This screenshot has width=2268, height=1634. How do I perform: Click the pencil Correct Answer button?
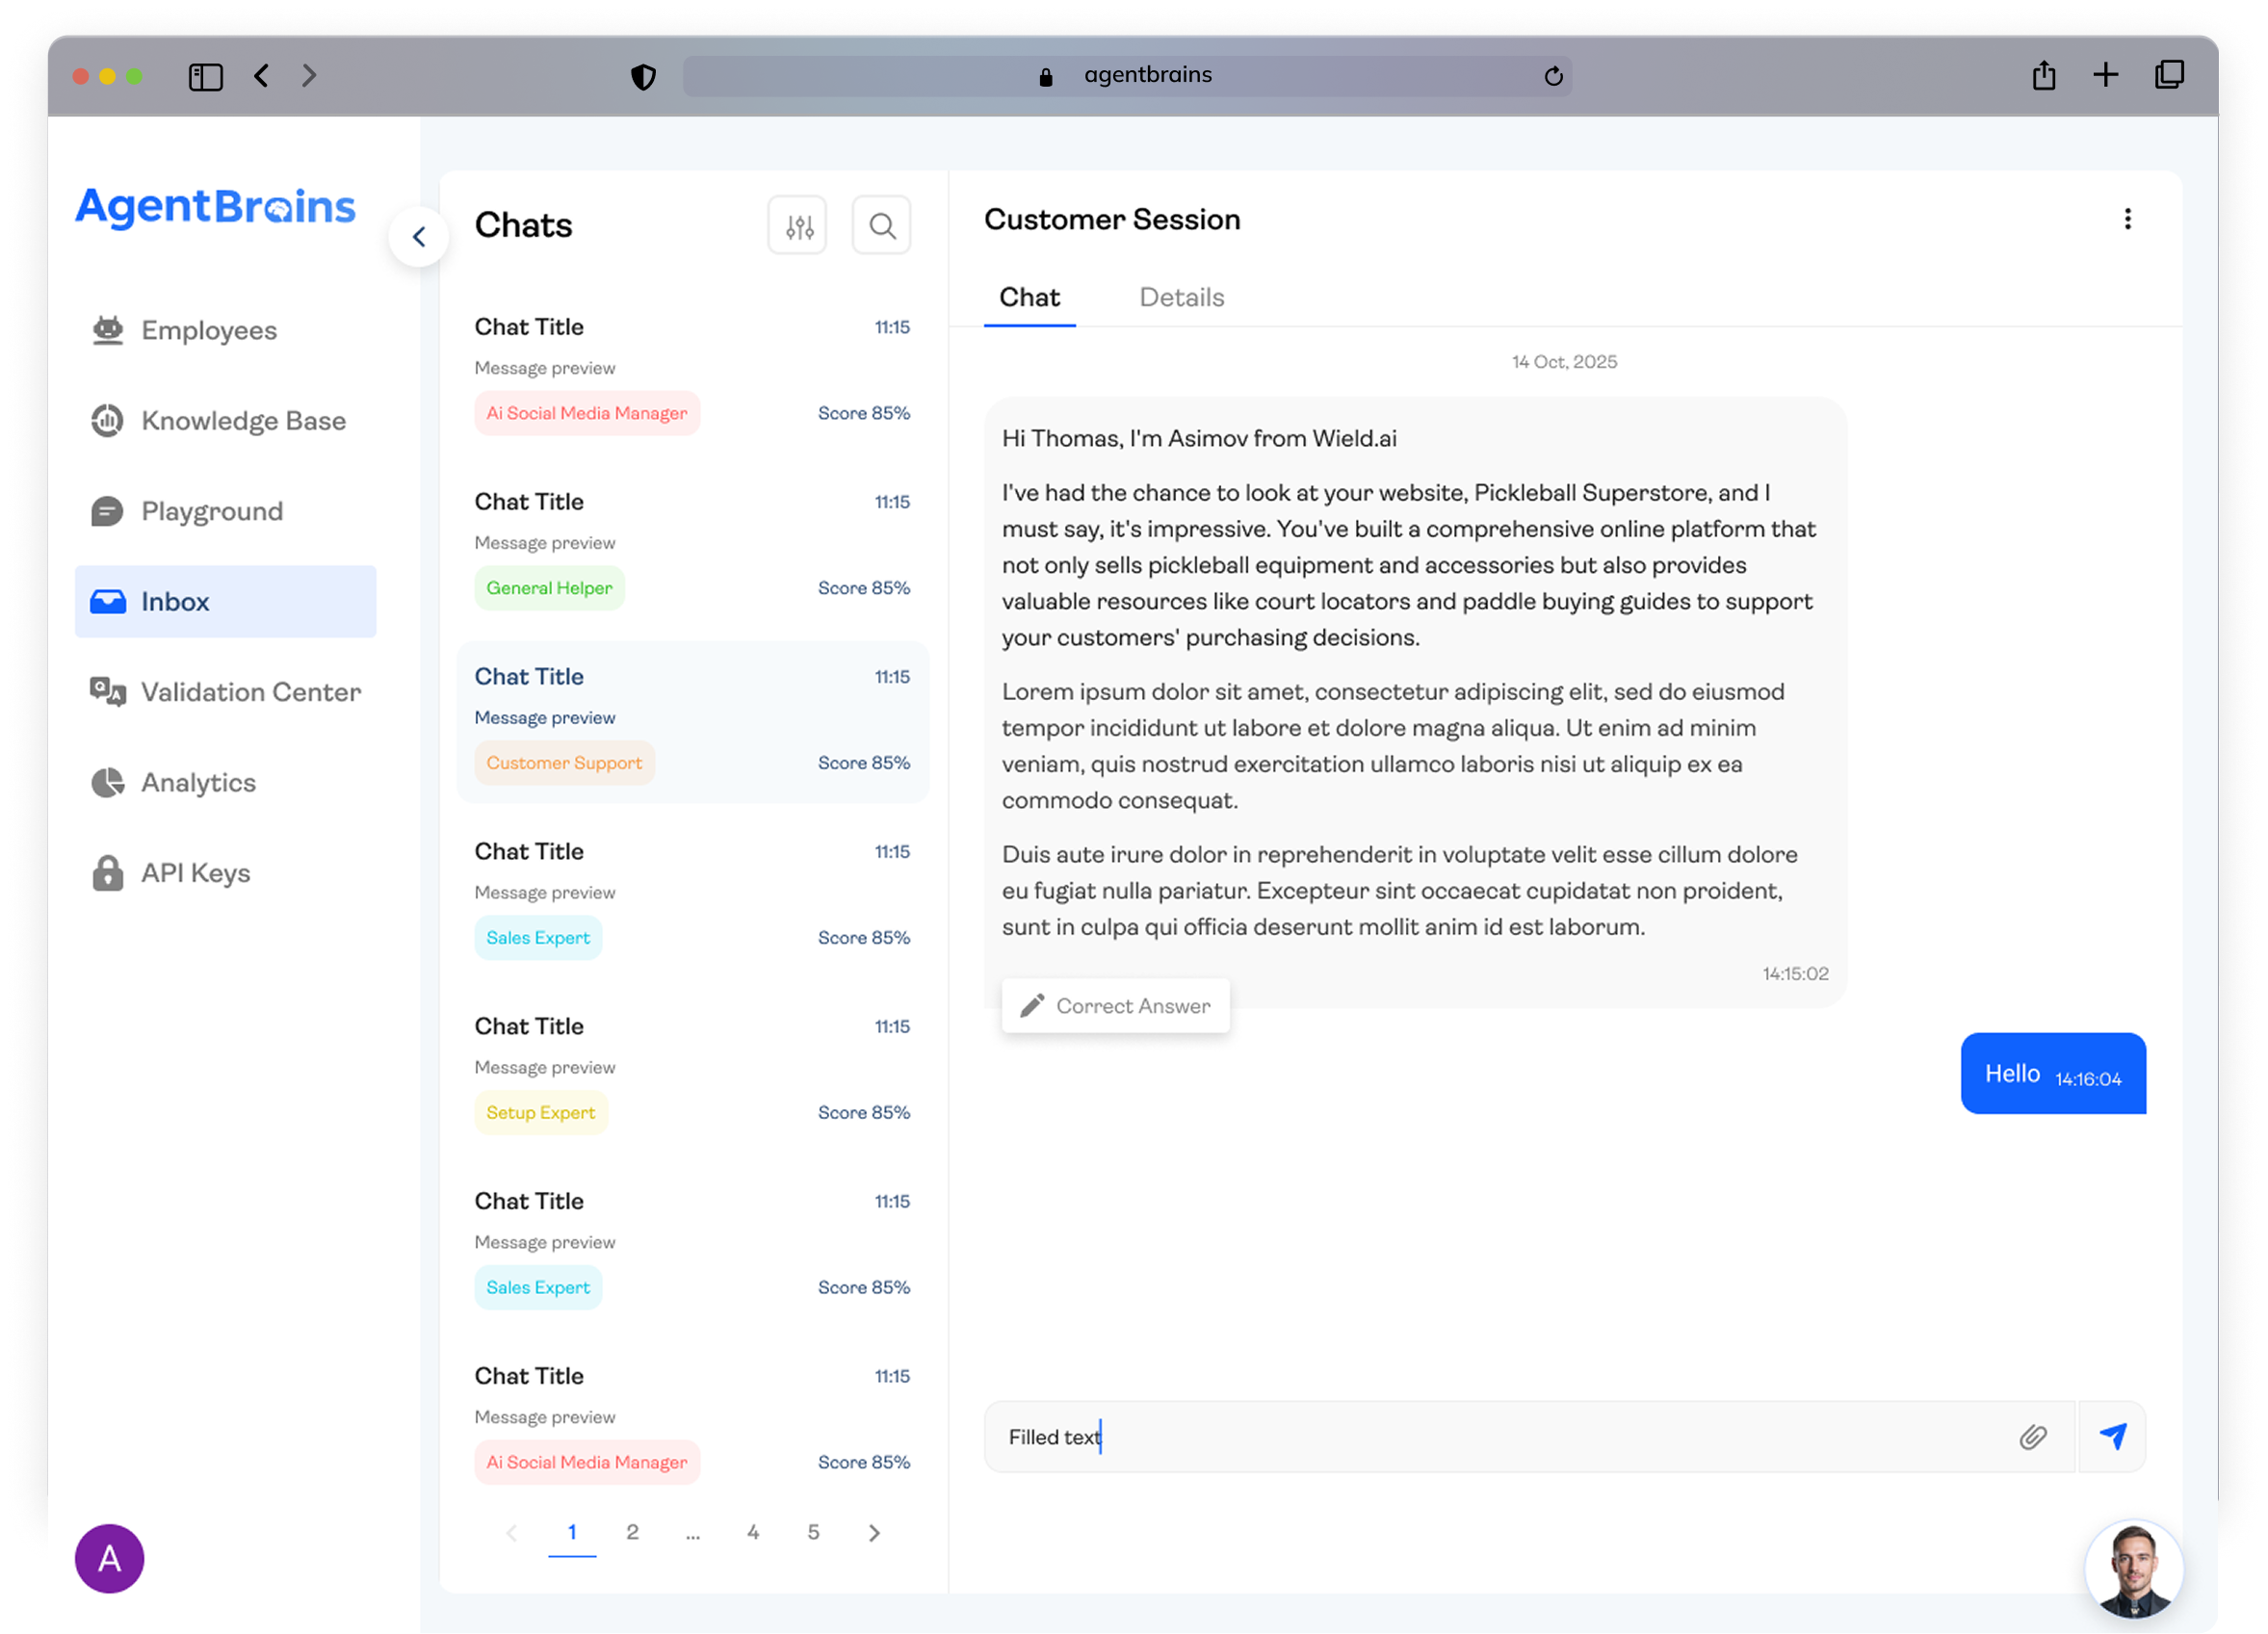coord(1115,1006)
